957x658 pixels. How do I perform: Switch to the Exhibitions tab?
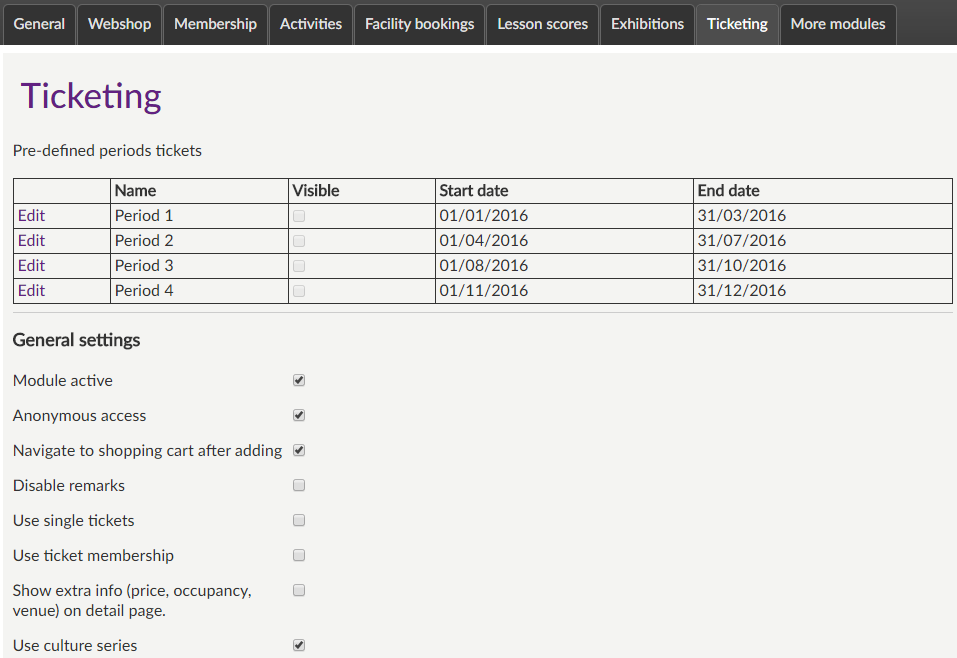[x=647, y=24]
